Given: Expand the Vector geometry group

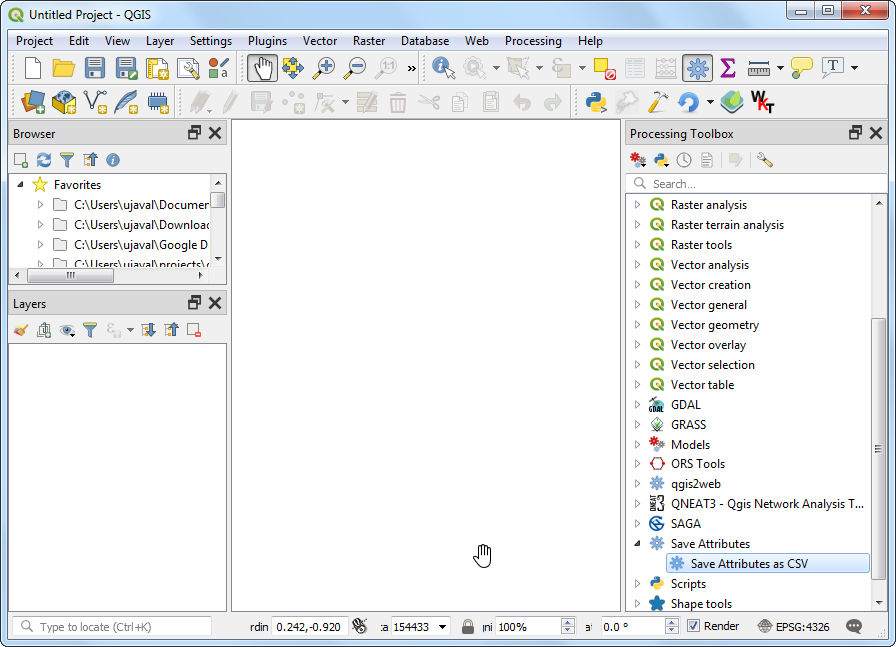Looking at the screenshot, I should [x=638, y=325].
